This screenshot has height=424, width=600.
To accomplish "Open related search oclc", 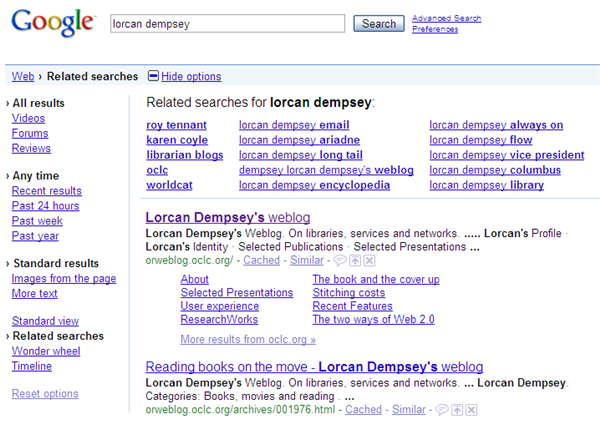I will 157,170.
